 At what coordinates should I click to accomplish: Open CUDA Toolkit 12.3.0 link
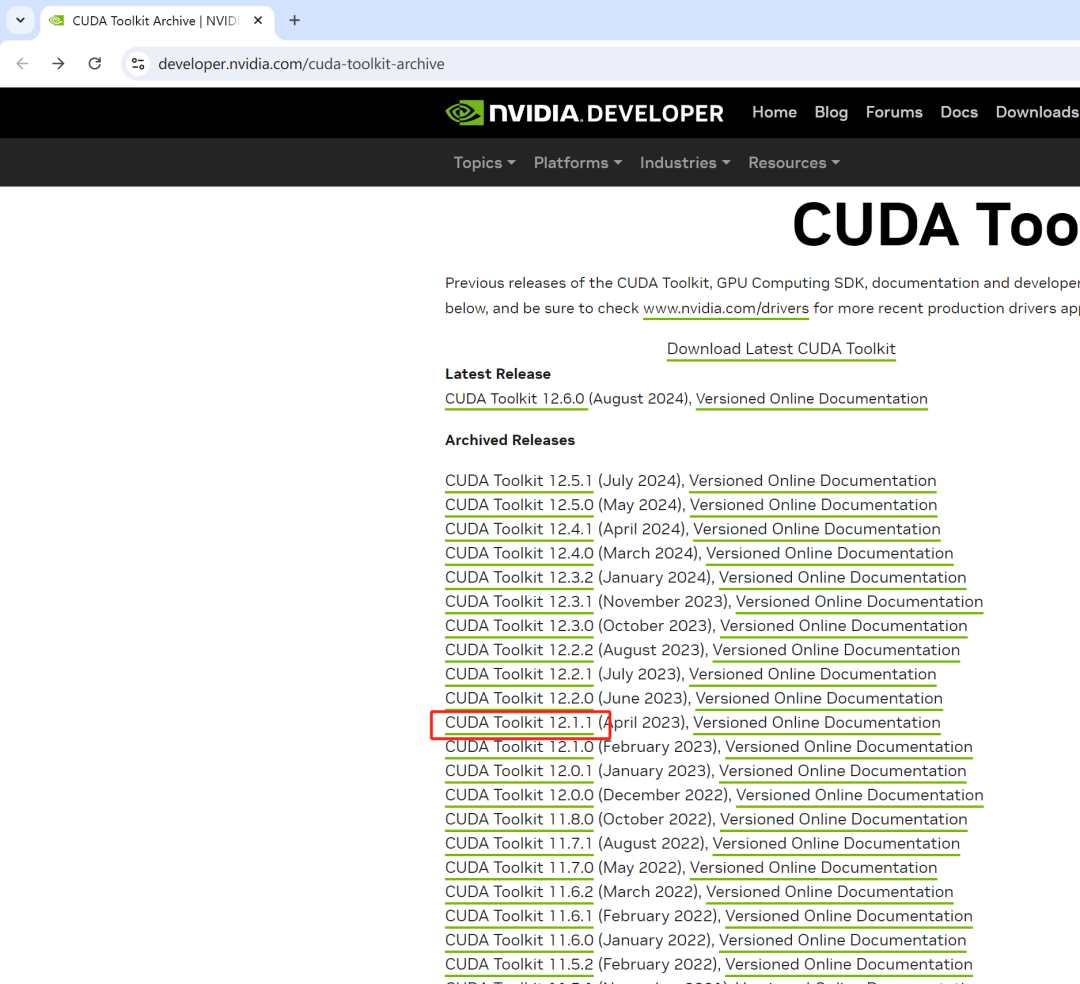tap(519, 626)
